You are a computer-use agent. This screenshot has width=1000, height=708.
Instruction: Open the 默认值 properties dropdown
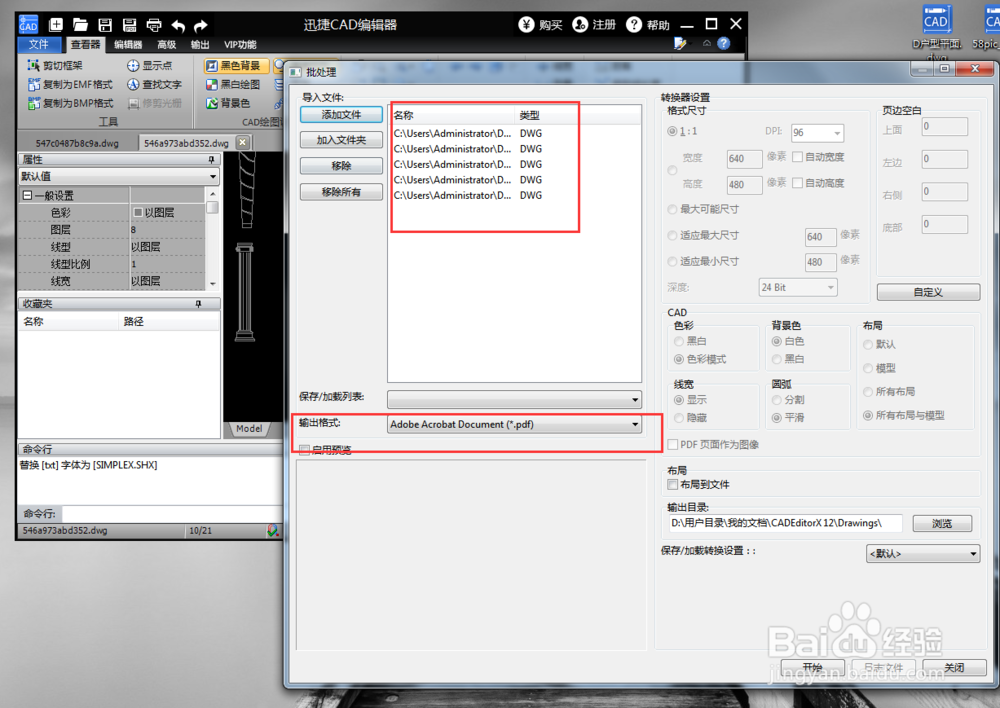(119, 177)
